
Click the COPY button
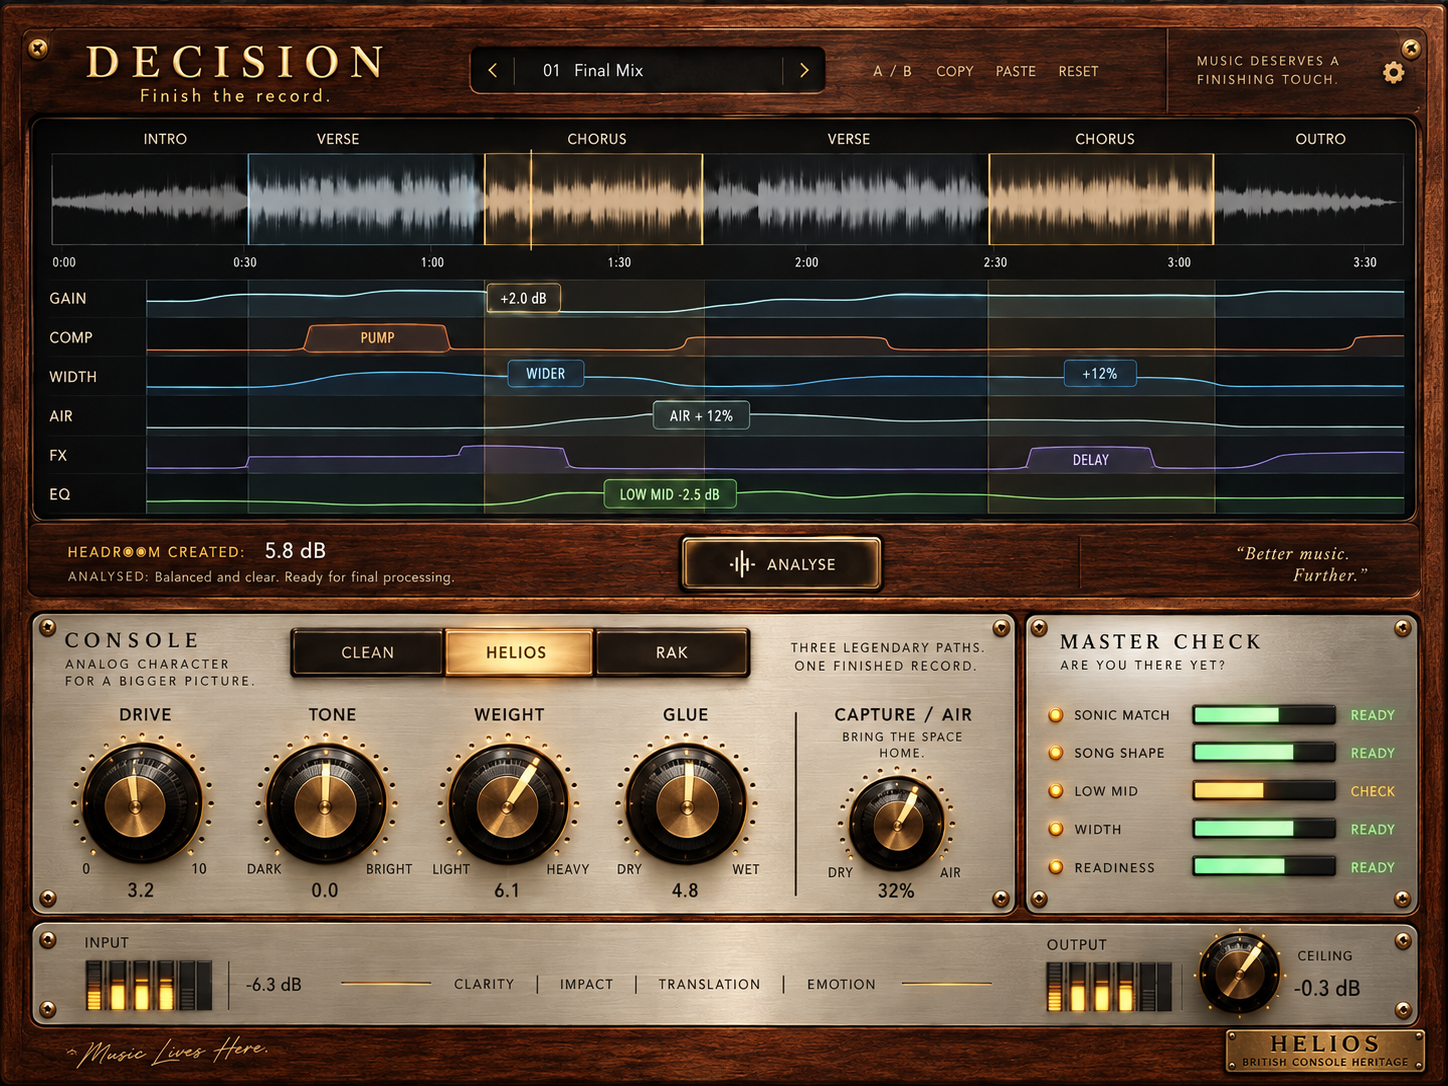955,71
